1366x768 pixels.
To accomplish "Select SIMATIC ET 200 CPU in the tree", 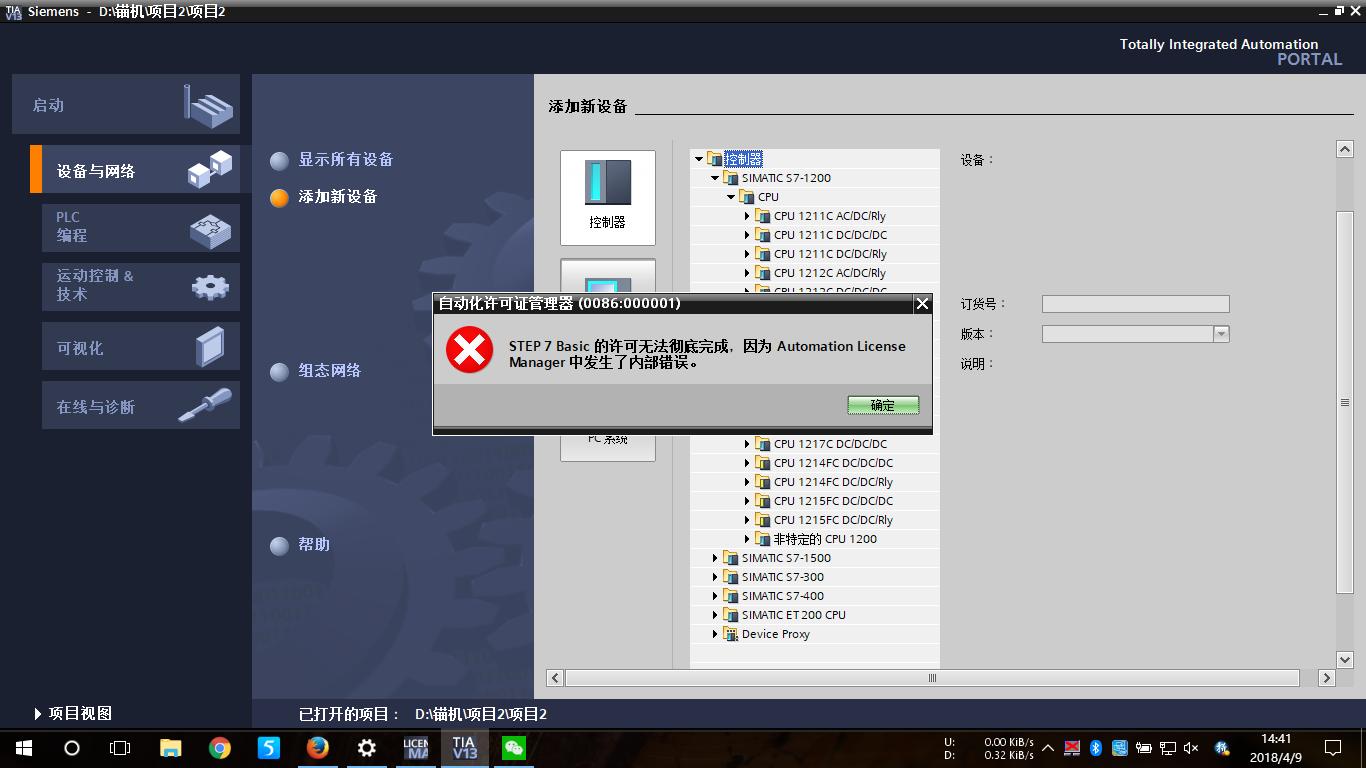I will tap(793, 615).
